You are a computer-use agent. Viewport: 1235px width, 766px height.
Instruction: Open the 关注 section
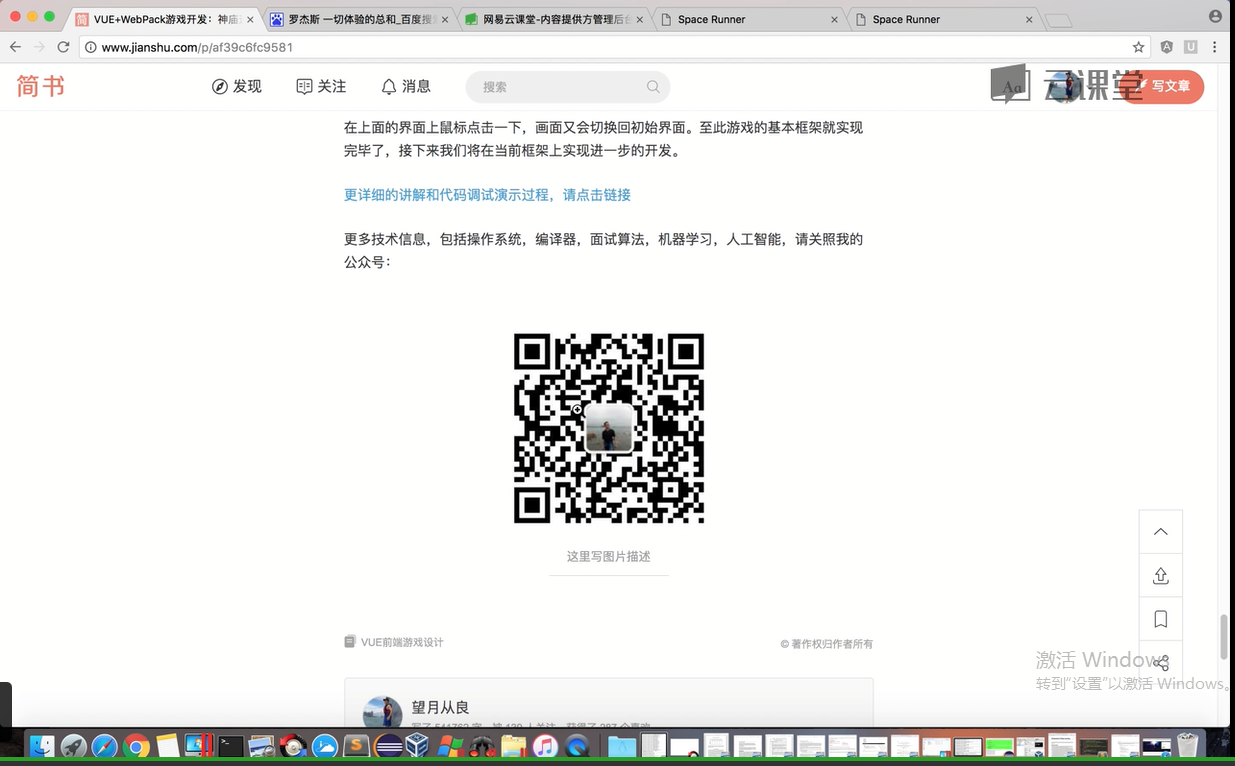coord(321,87)
